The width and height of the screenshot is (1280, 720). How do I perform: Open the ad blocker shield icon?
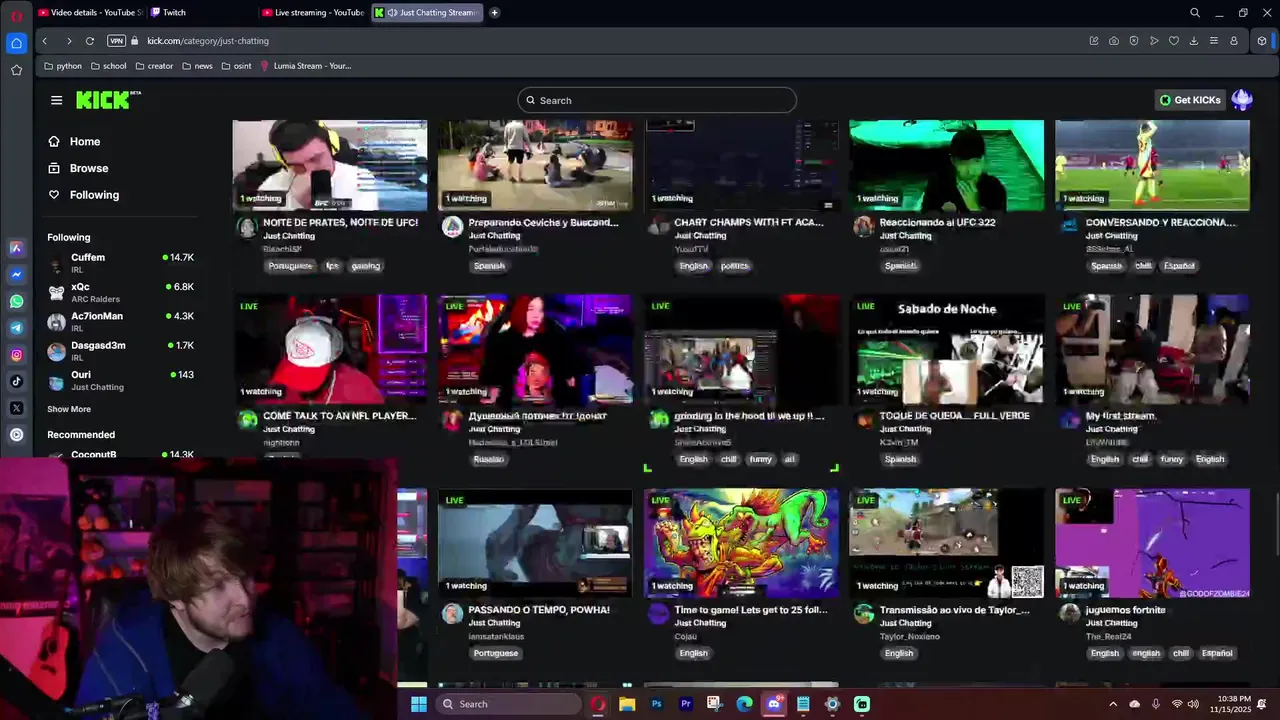(1134, 41)
